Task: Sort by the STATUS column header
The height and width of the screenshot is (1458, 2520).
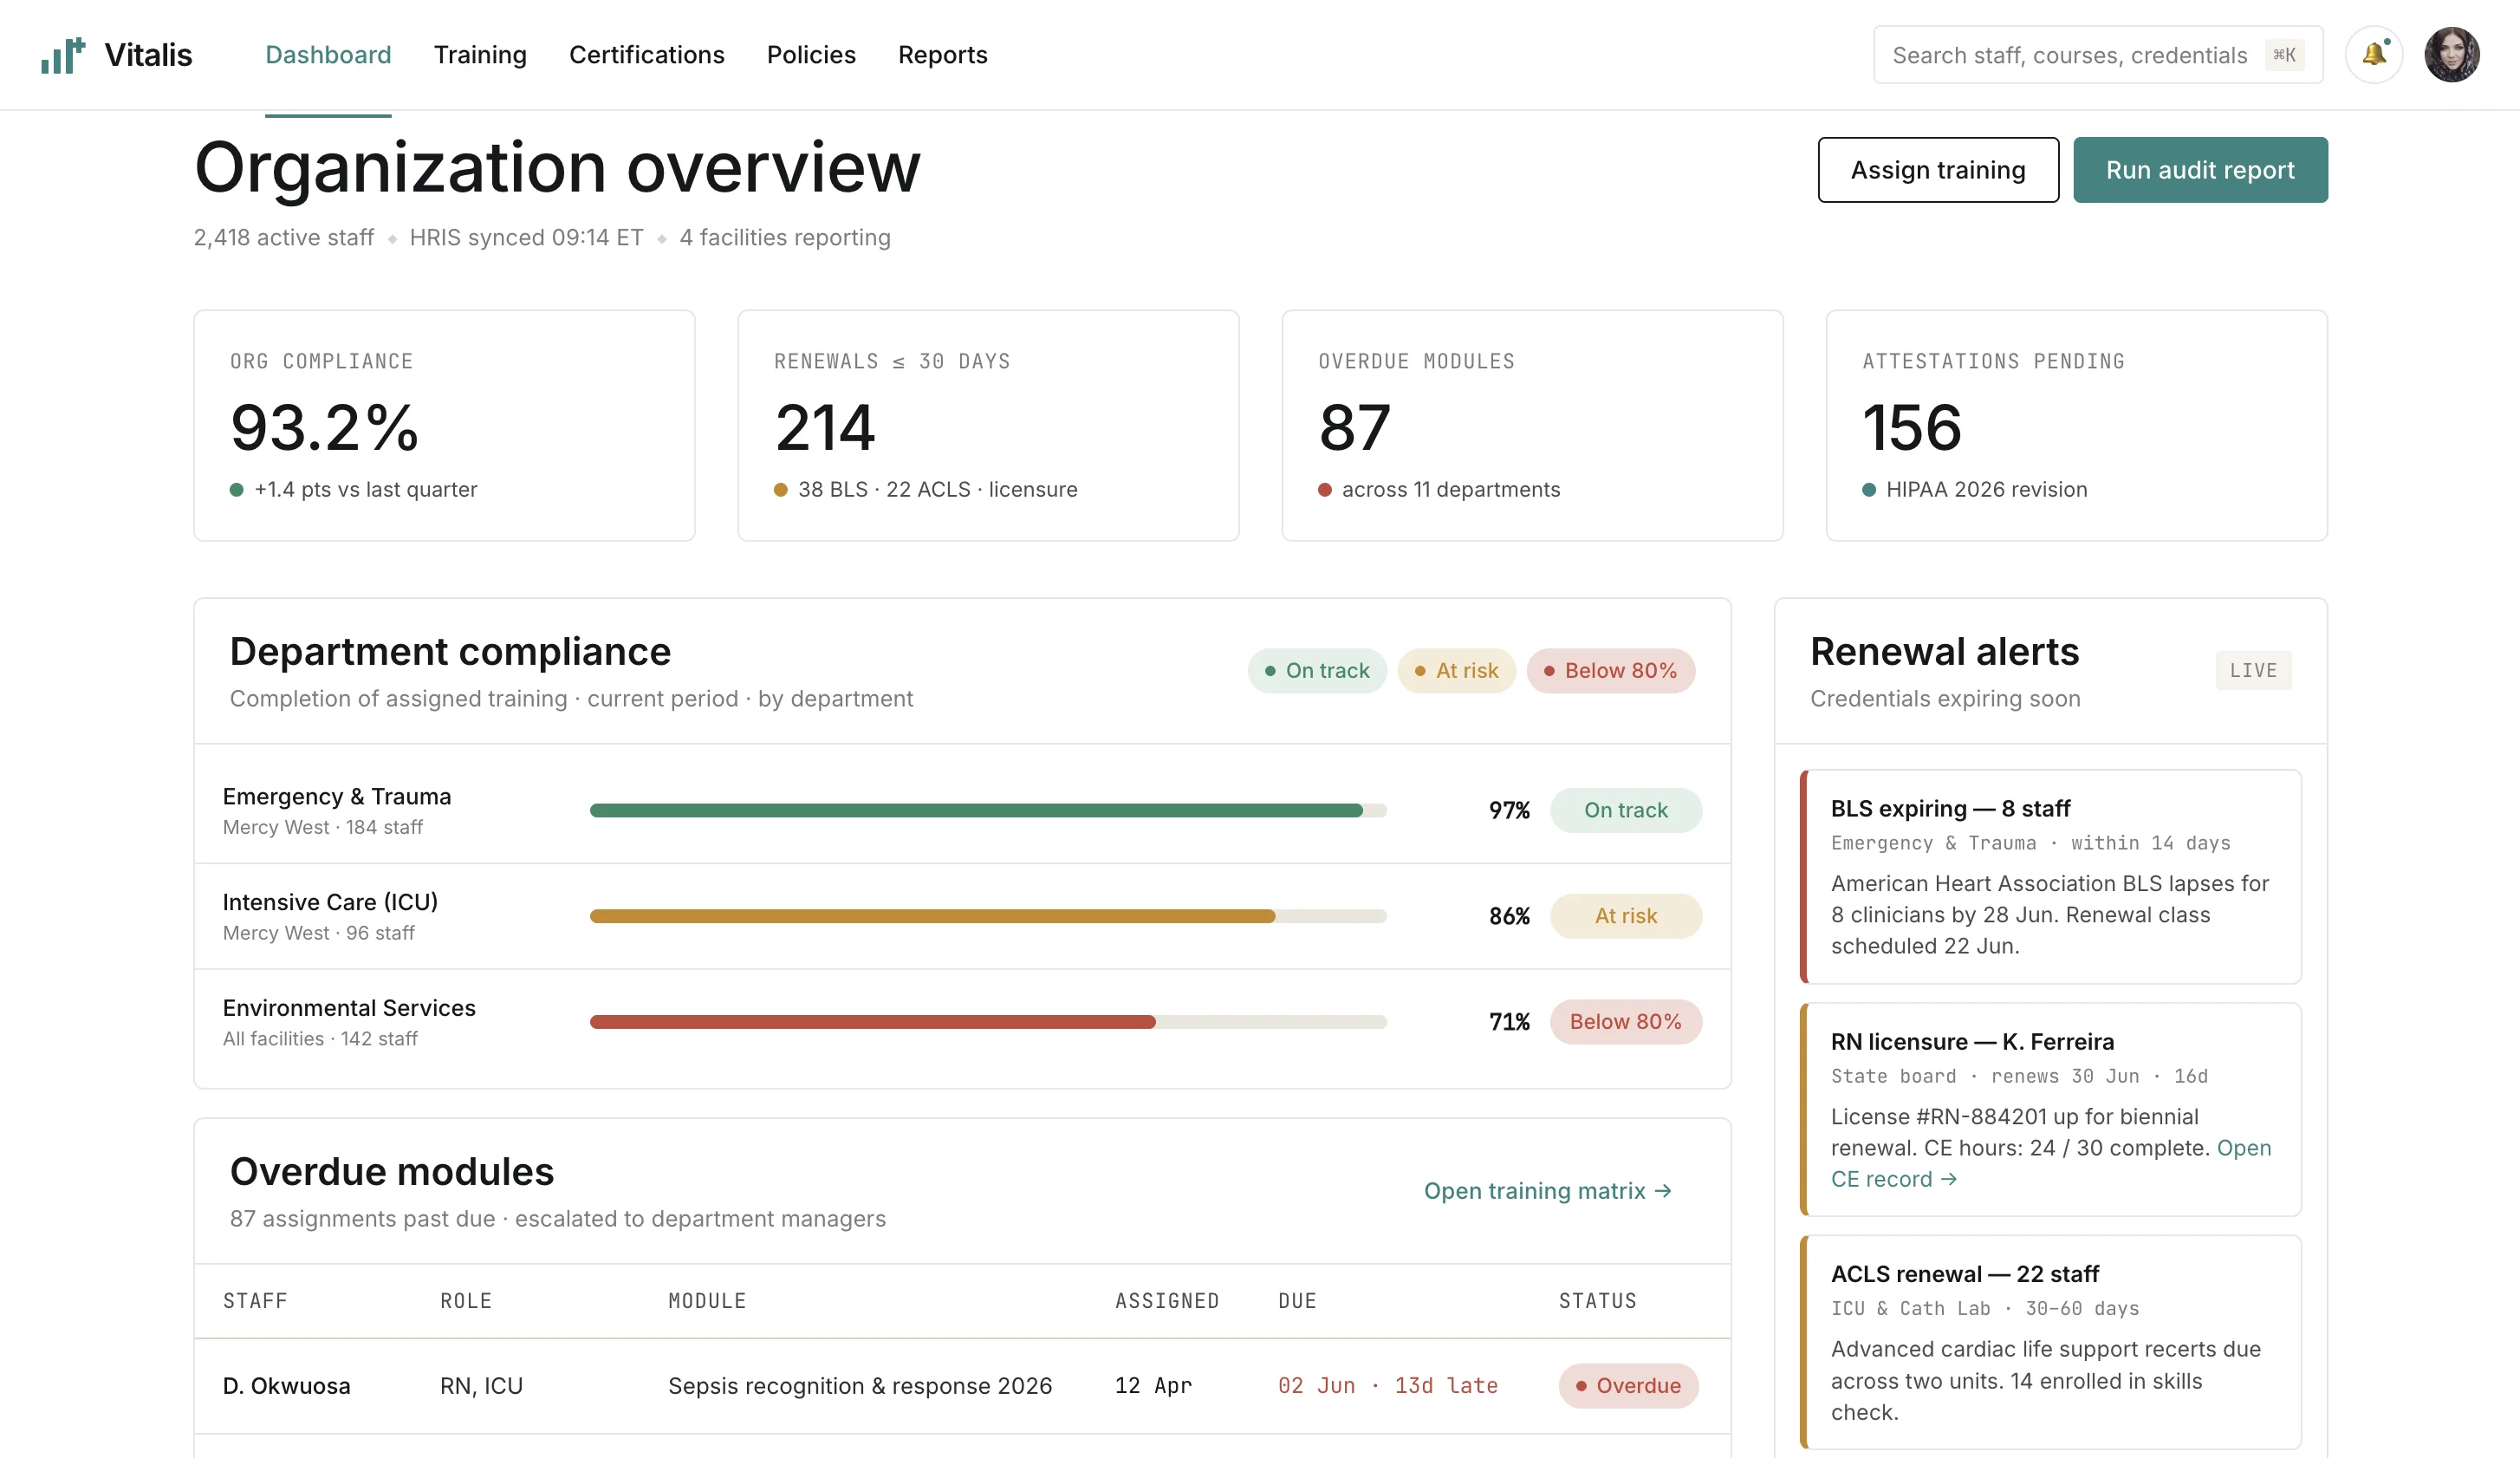Action: [x=1597, y=1301]
